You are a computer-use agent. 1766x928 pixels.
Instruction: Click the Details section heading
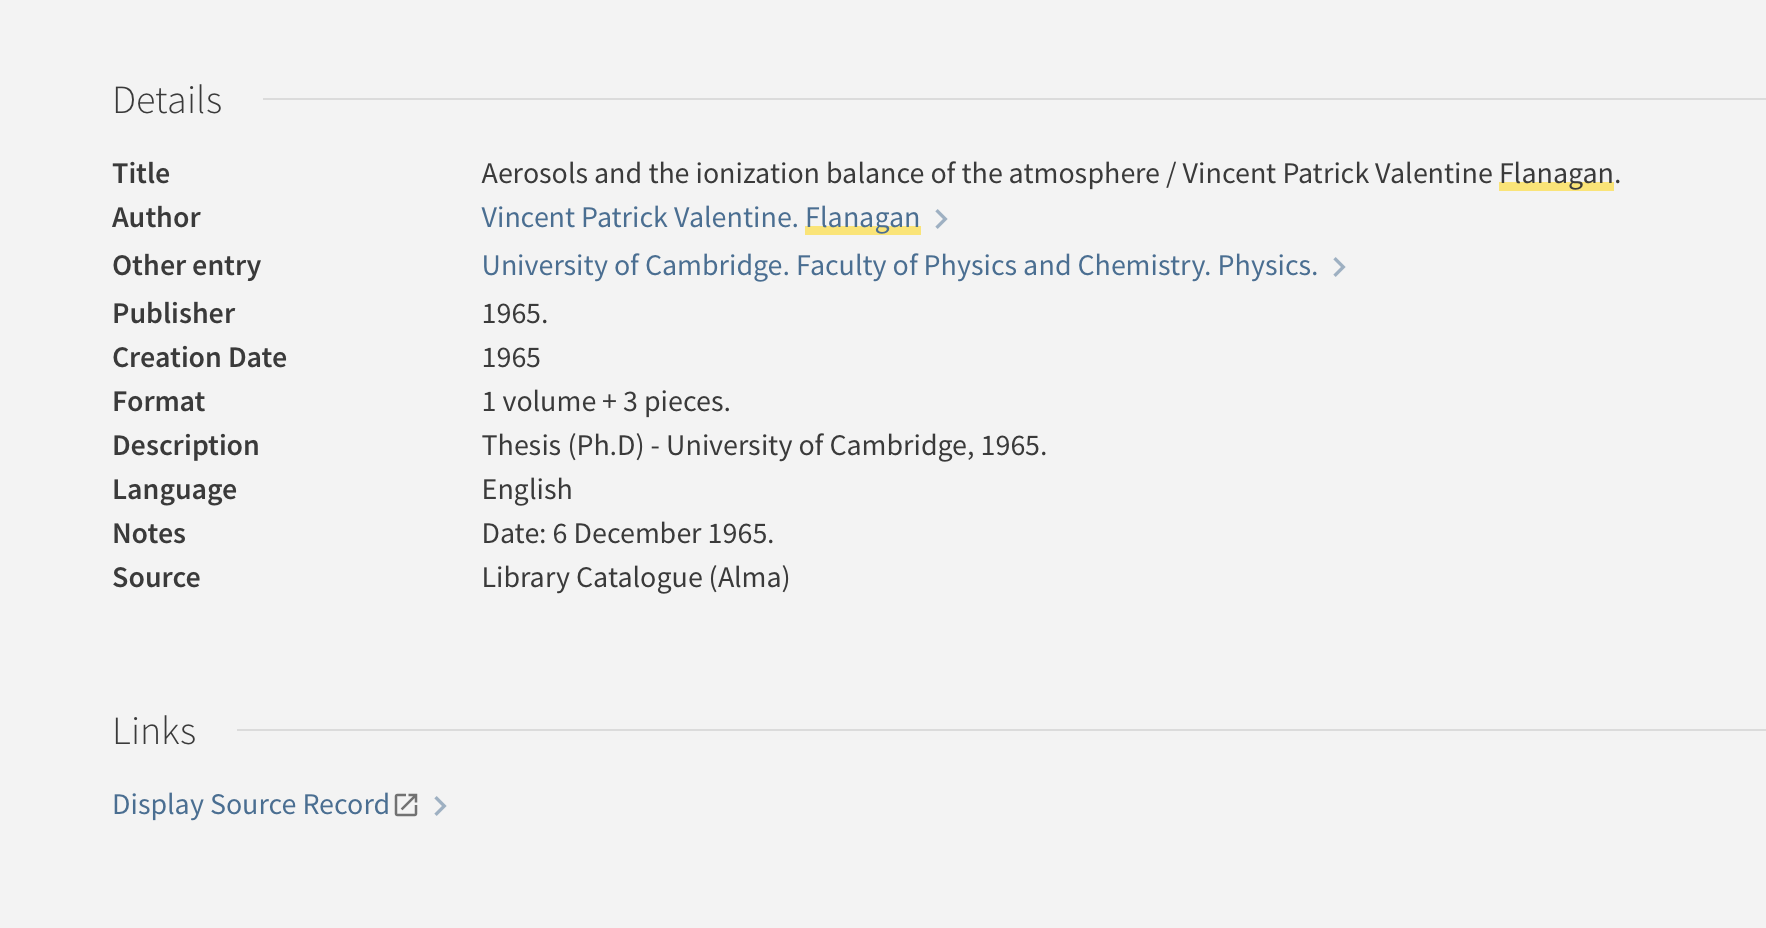pyautogui.click(x=167, y=101)
